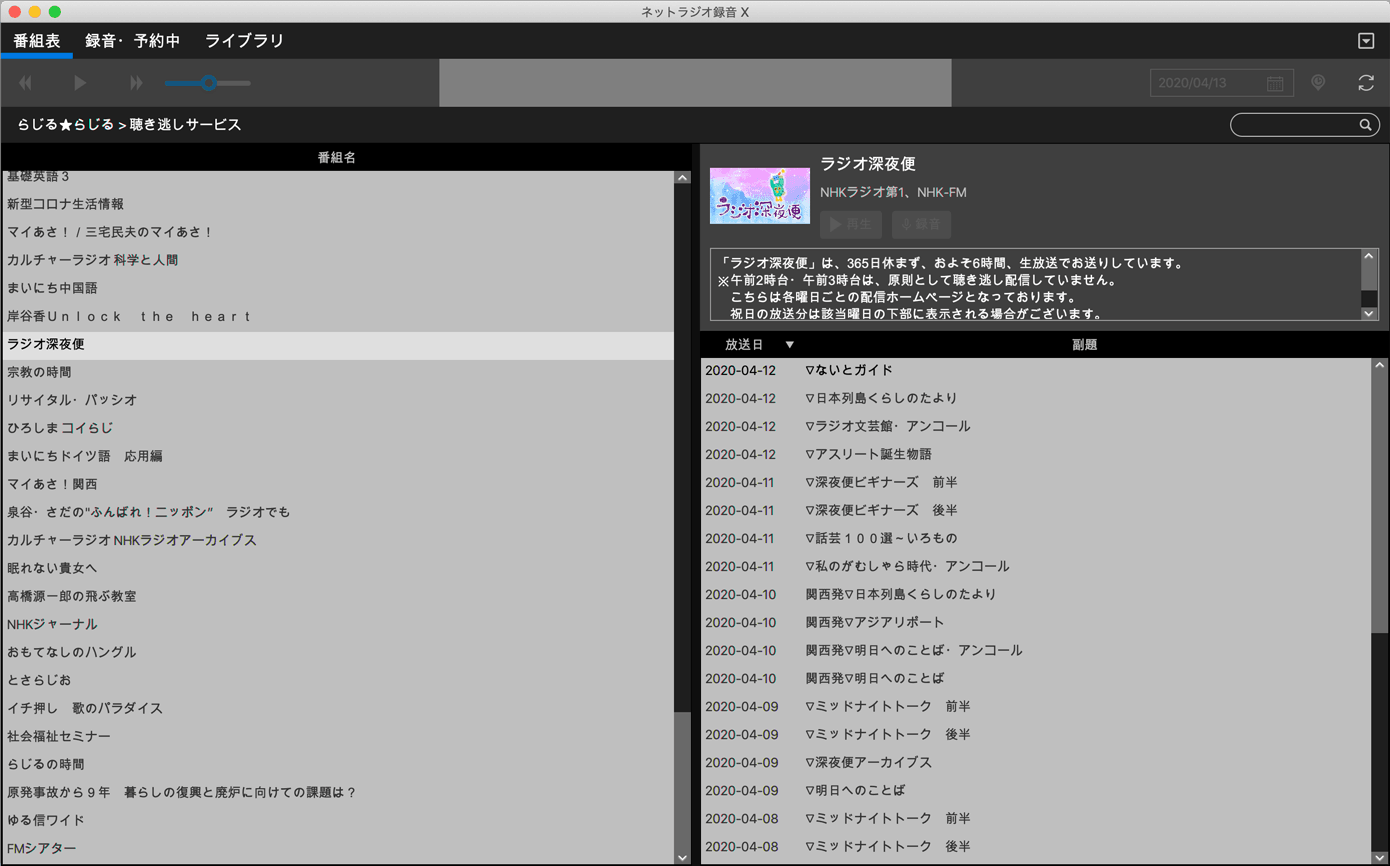Click the 録音 record button
This screenshot has height=866, width=1390.
pyautogui.click(x=920, y=225)
